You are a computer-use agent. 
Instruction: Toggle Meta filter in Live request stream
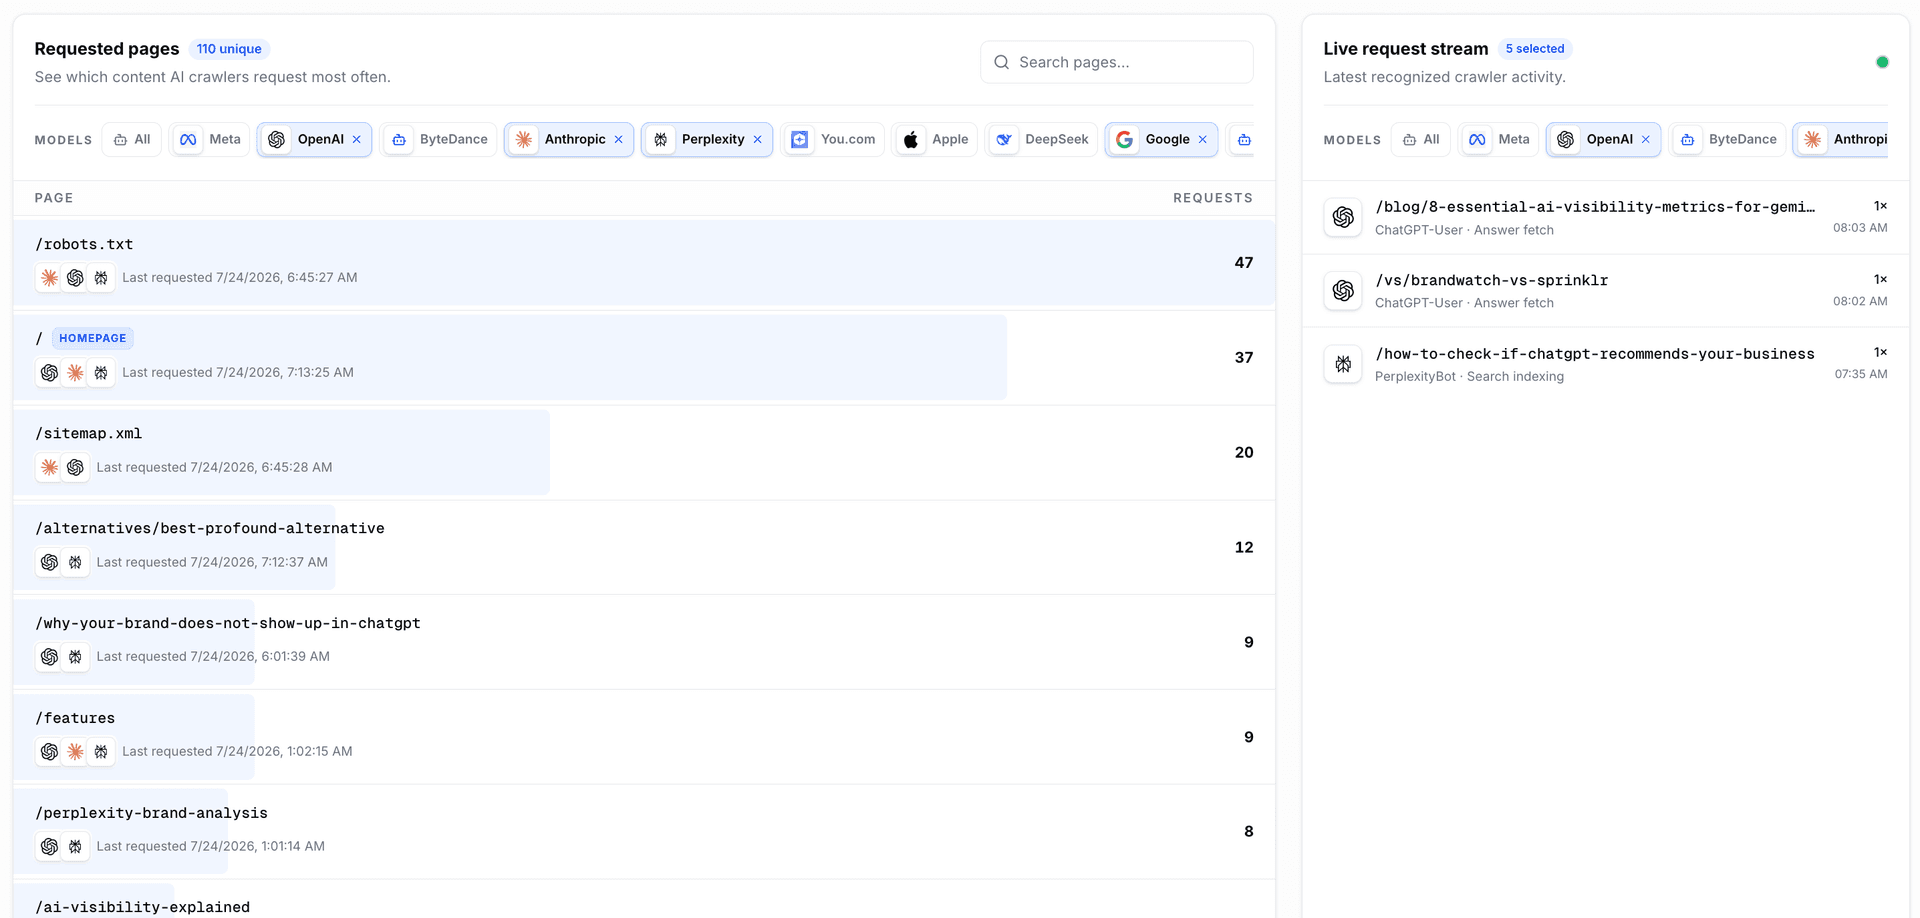pyautogui.click(x=1498, y=140)
